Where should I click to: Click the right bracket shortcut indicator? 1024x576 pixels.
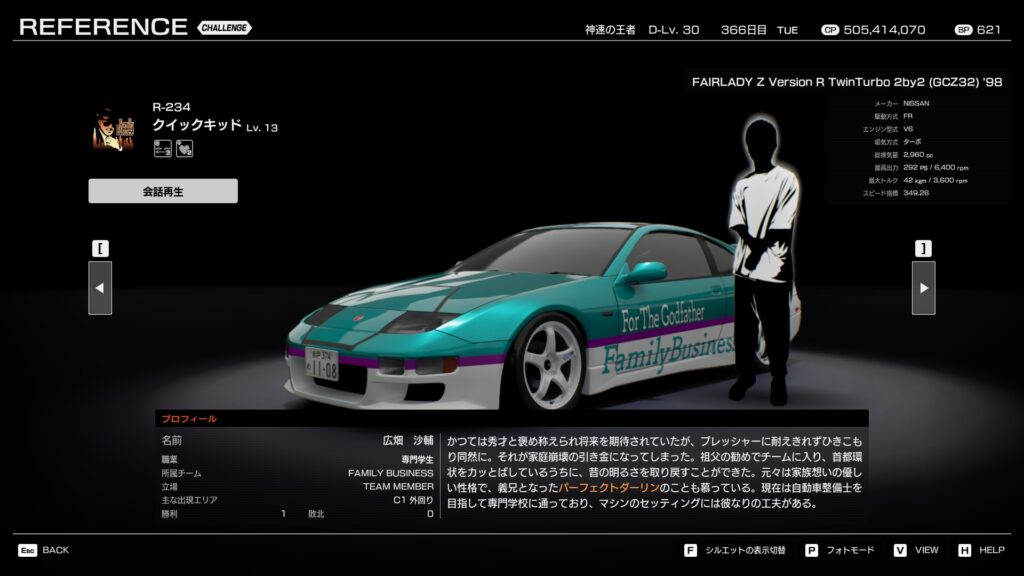point(923,248)
